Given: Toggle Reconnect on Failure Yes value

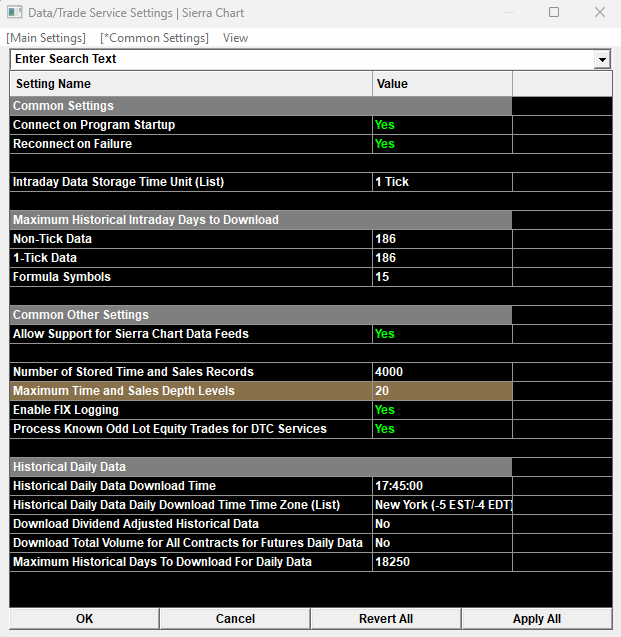Looking at the screenshot, I should click(442, 144).
